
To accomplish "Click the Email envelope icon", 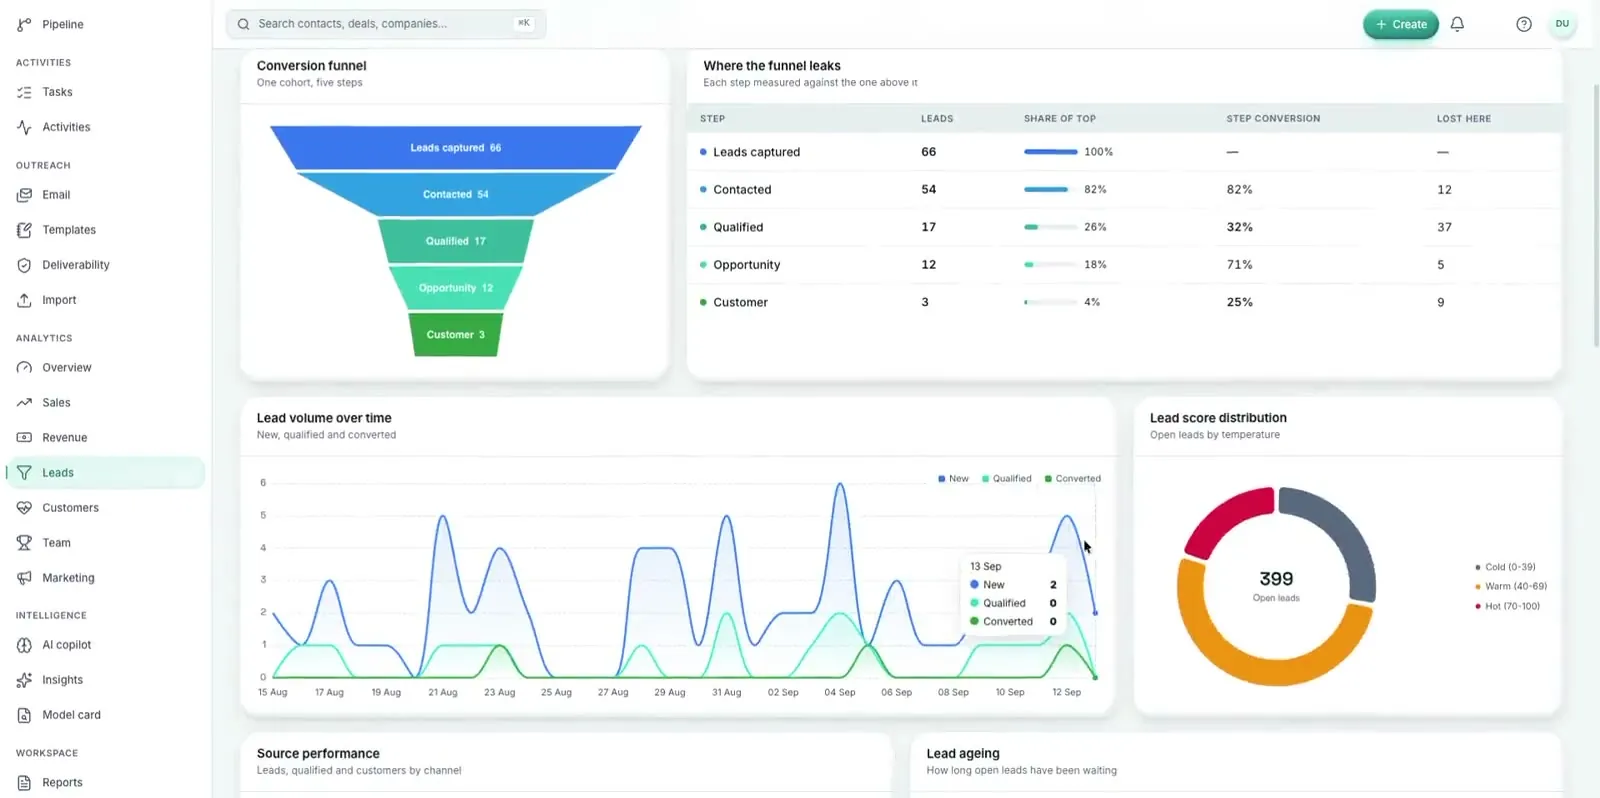I will (x=24, y=195).
